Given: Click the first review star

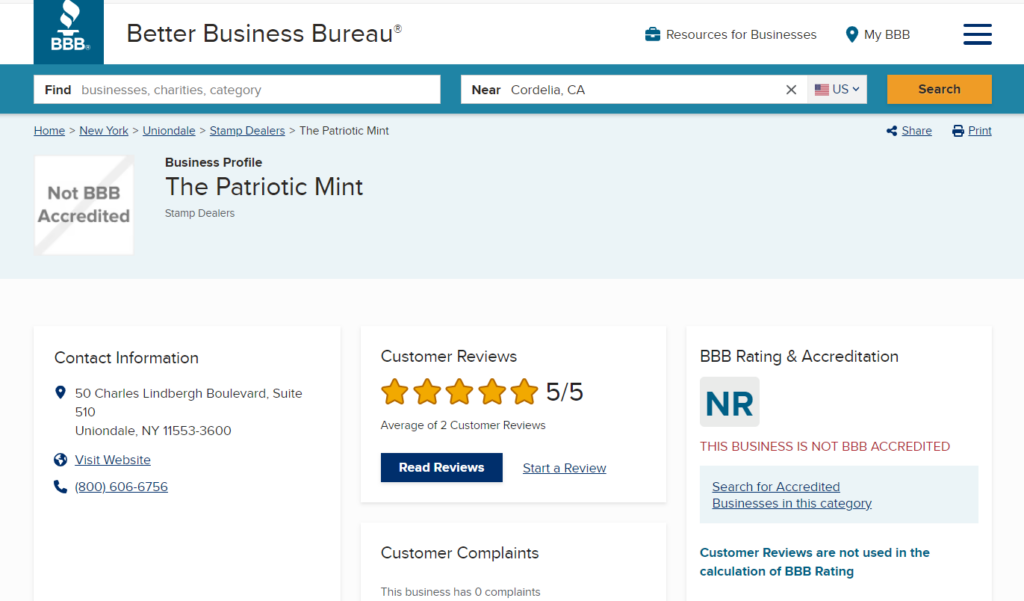Looking at the screenshot, I should (394, 392).
